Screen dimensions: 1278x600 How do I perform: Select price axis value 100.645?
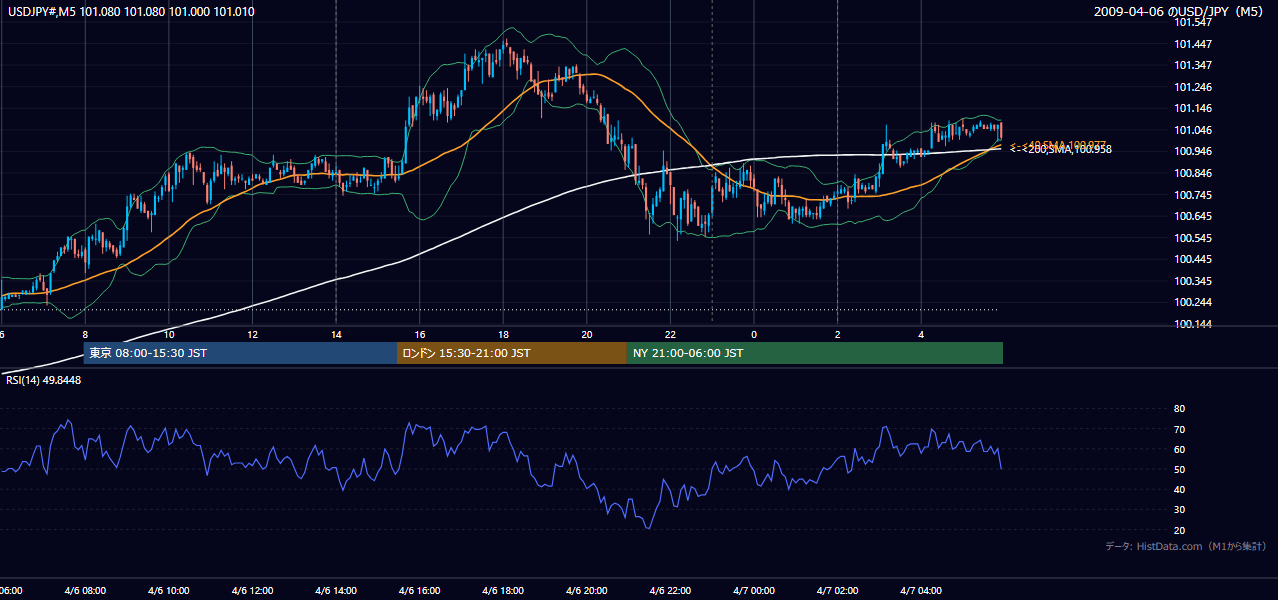tap(1193, 216)
